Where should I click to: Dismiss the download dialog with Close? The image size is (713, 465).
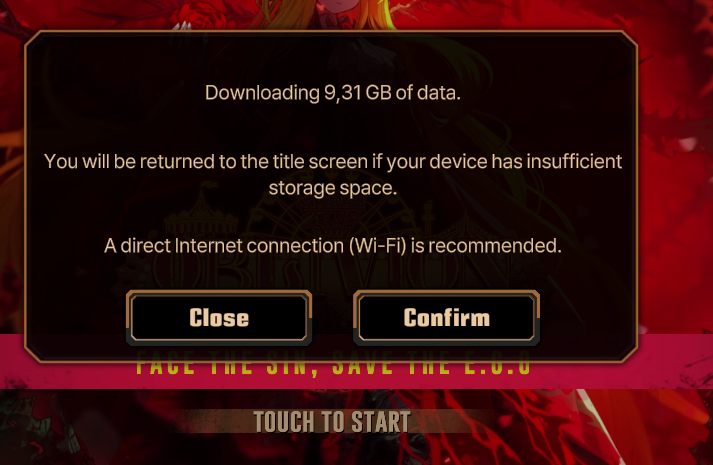219,318
